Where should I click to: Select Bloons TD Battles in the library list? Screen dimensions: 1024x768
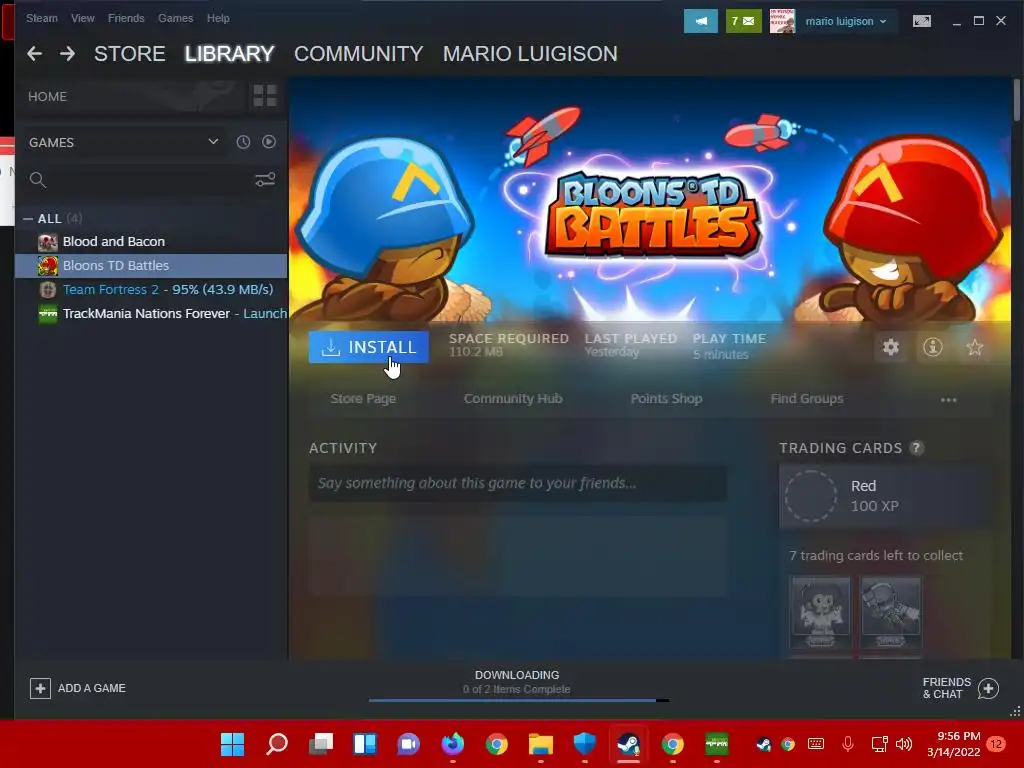pyautogui.click(x=151, y=265)
